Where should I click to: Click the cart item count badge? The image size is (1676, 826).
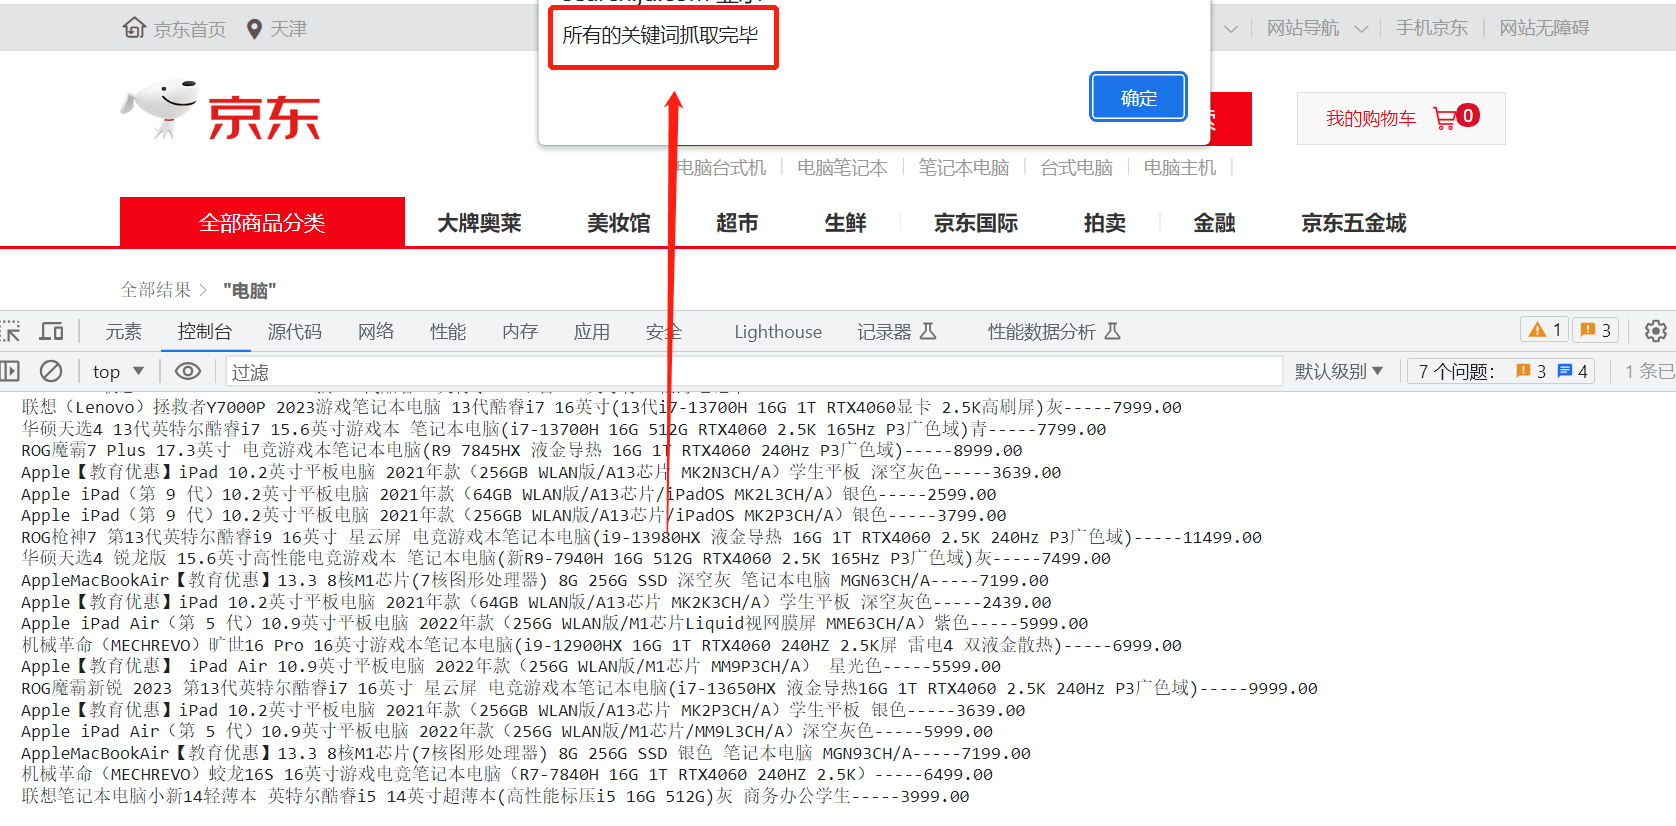(1467, 115)
